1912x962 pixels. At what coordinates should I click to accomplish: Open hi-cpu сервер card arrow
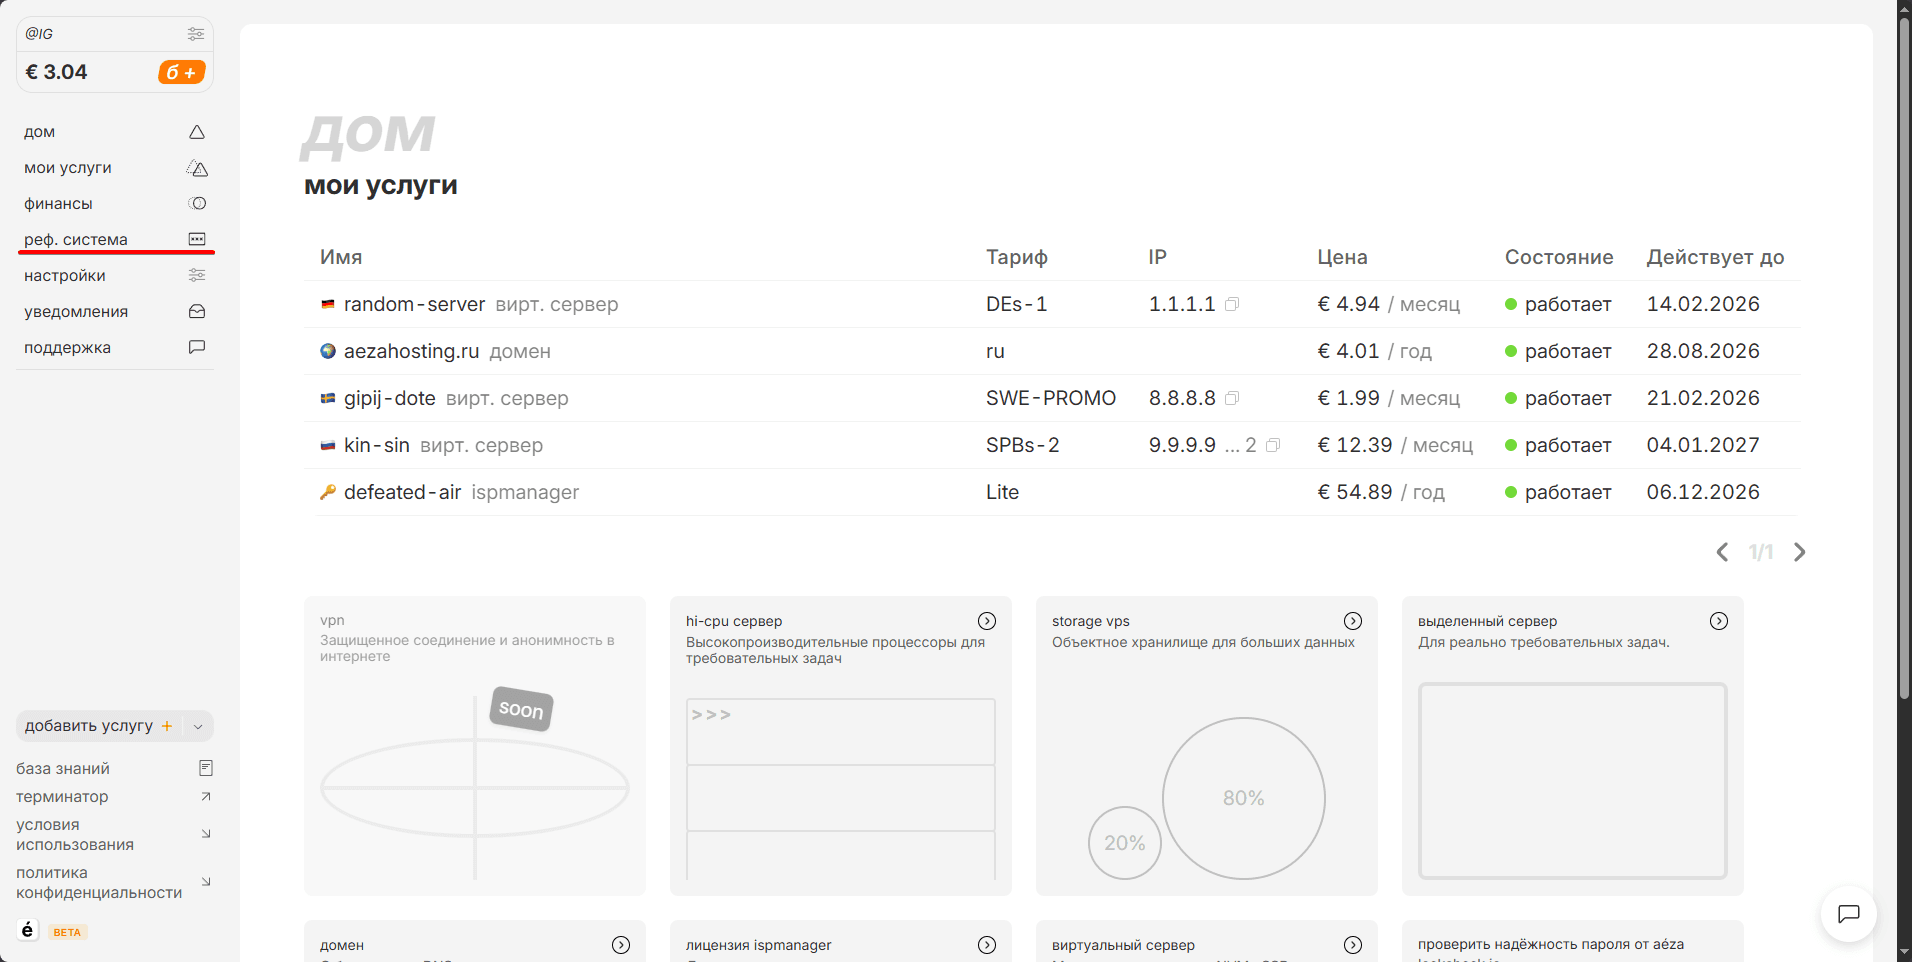tap(987, 621)
